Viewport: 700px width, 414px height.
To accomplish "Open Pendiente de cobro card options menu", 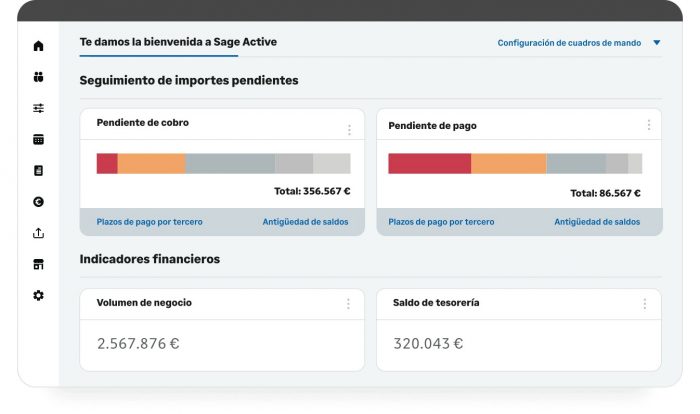I will pos(349,129).
